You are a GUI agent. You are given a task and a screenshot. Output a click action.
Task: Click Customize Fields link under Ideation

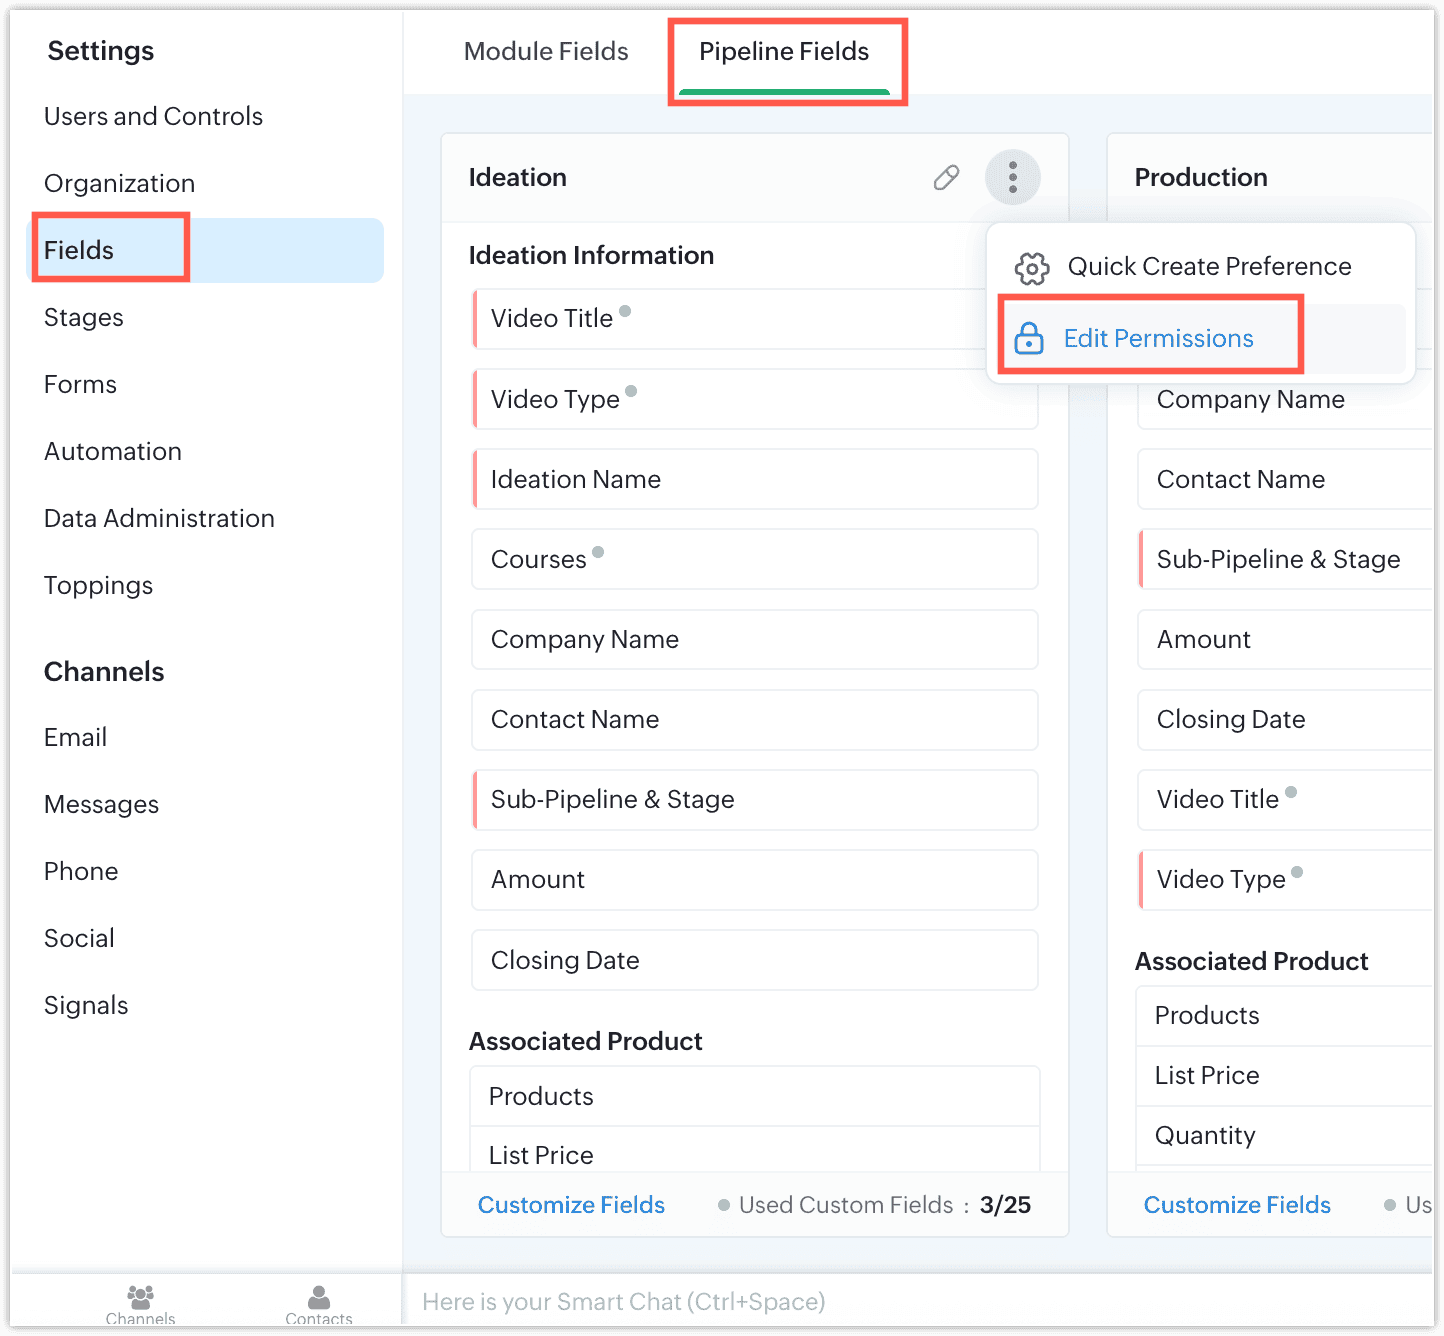click(x=571, y=1205)
